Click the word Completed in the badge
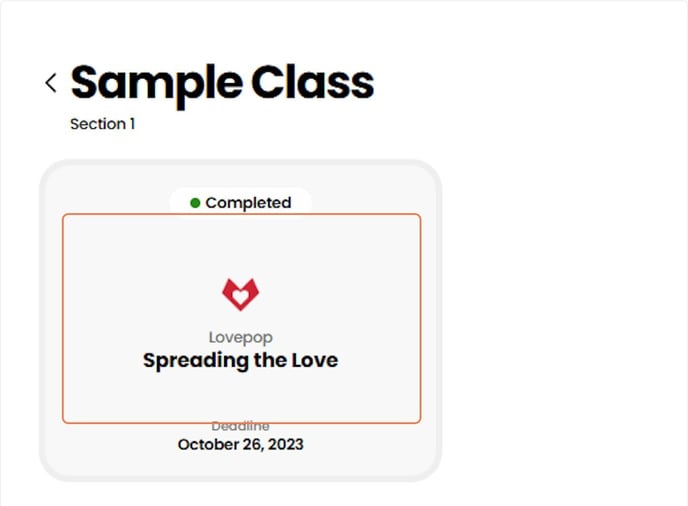Image resolution: width=688 pixels, height=506 pixels. click(x=248, y=203)
